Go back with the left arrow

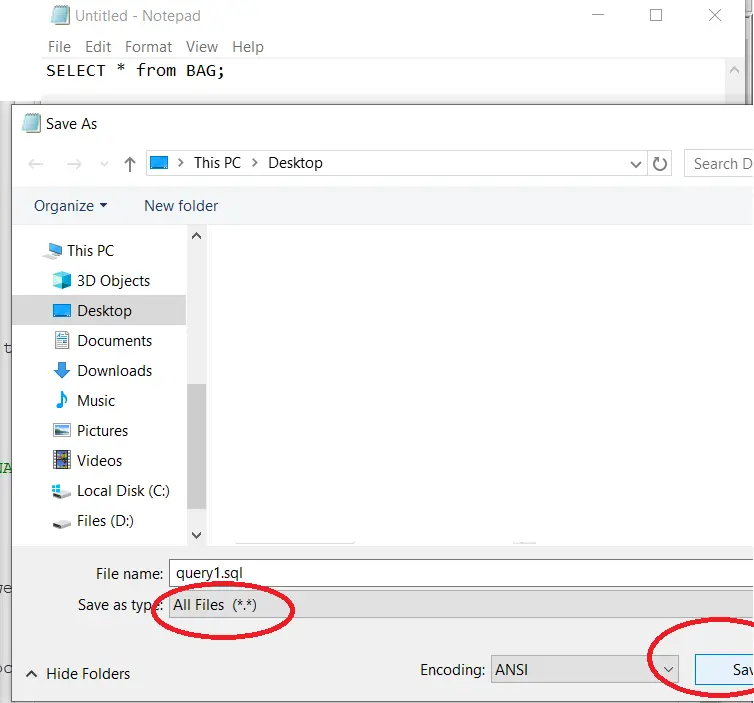[x=36, y=164]
